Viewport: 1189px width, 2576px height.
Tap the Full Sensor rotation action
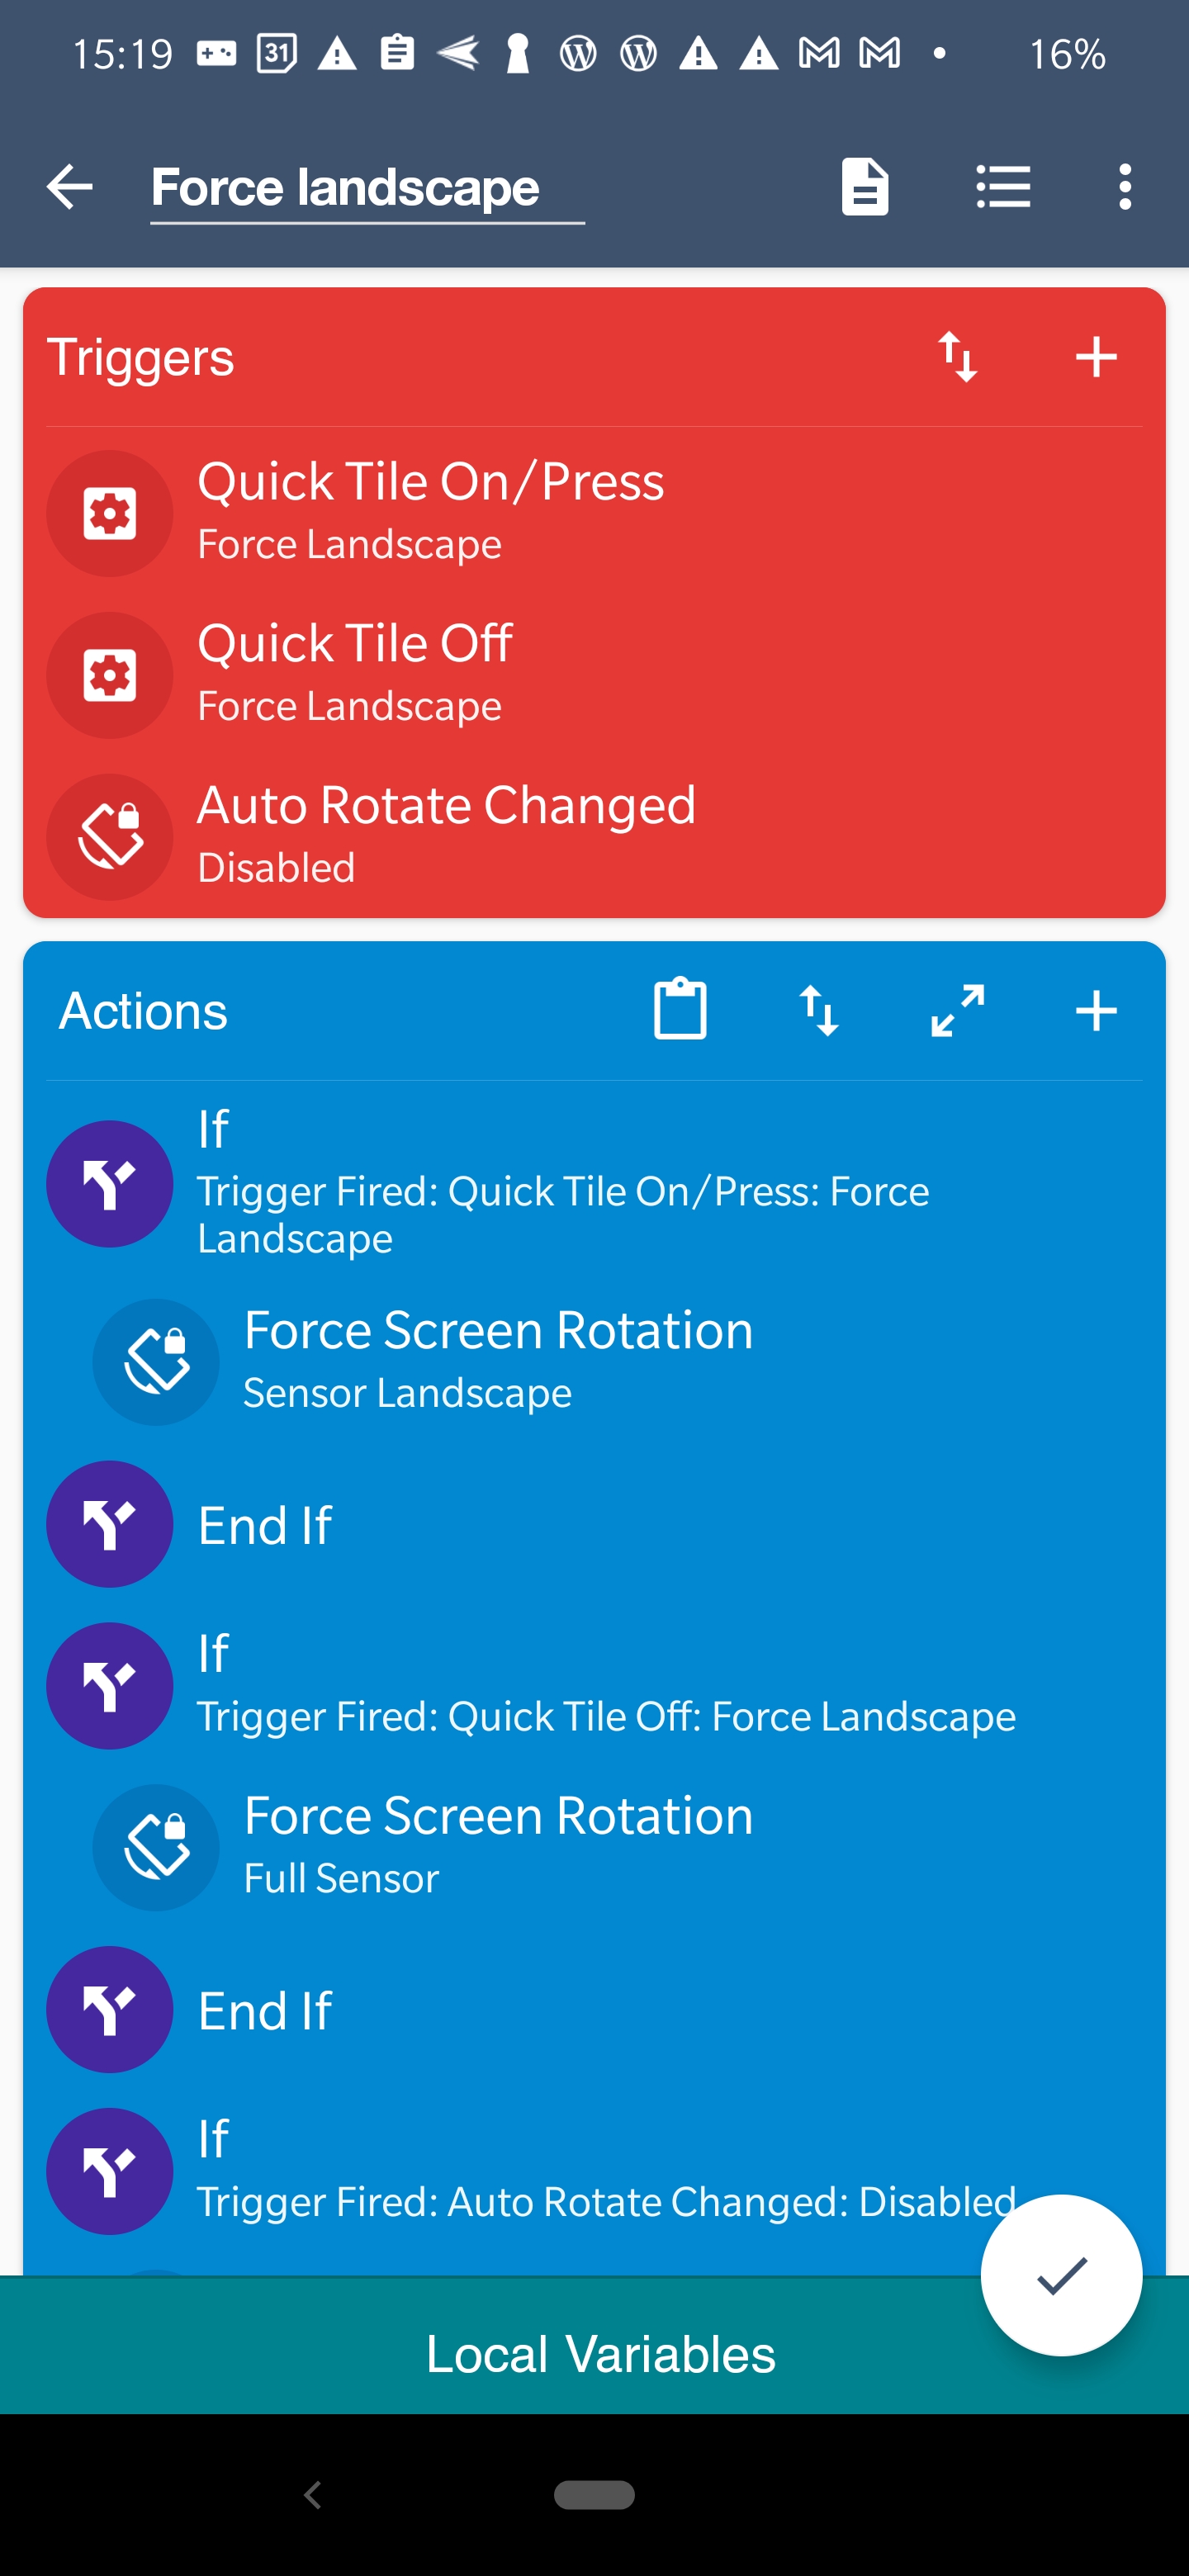[x=497, y=1846]
